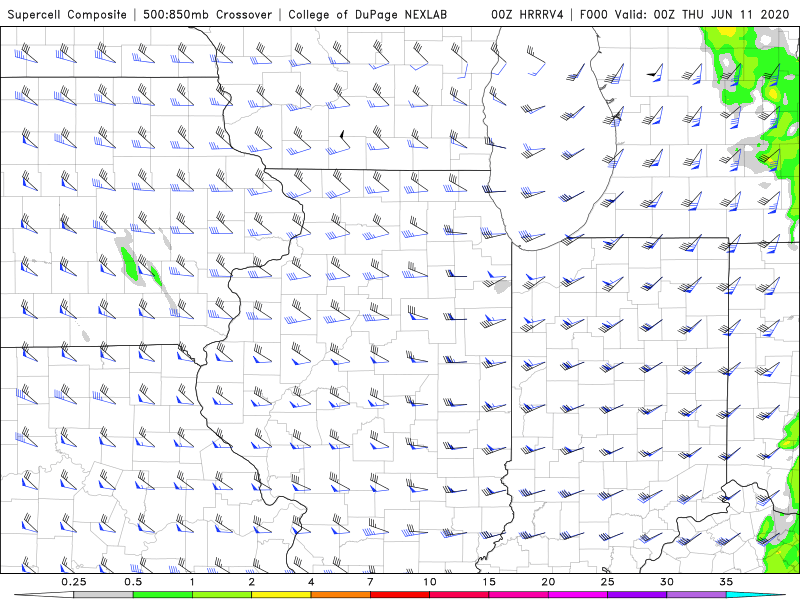Select the gray 0.25–0.5 color bar segment

click(103, 595)
